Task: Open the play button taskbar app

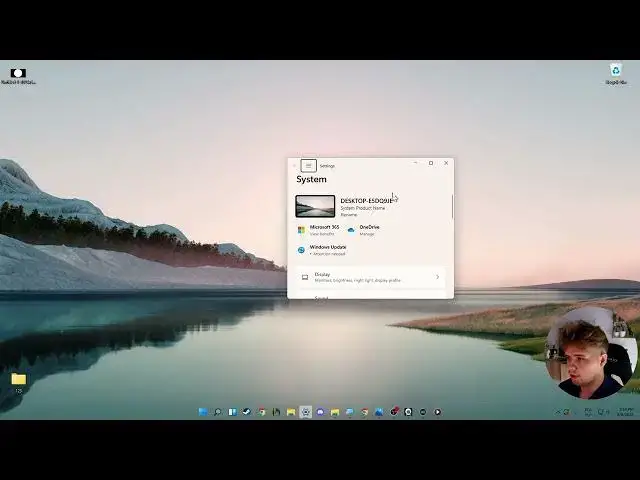Action: [x=438, y=412]
